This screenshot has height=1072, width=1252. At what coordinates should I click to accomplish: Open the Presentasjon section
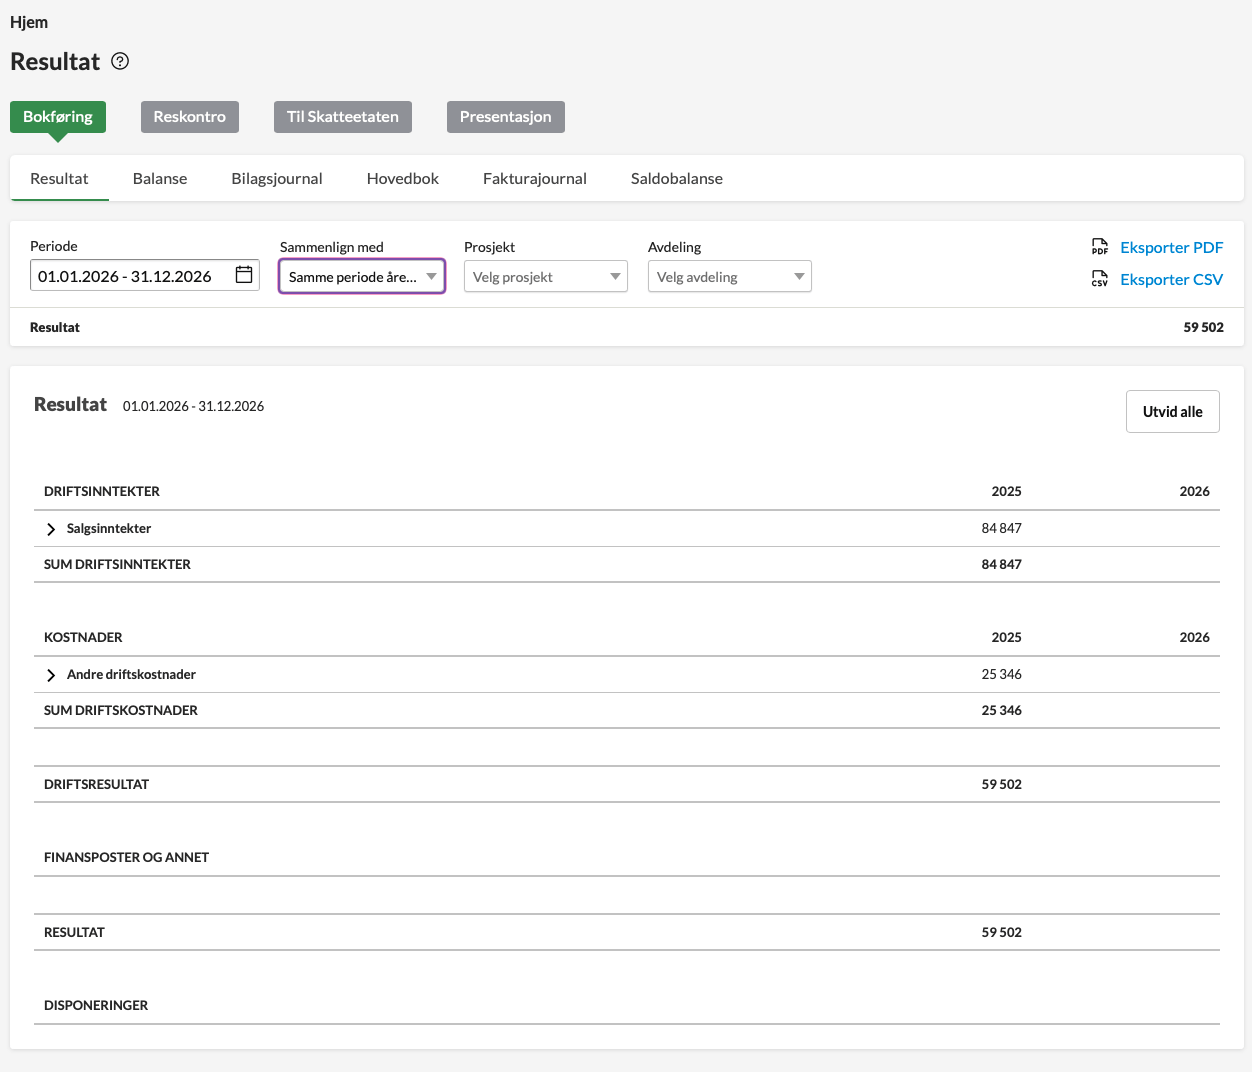click(505, 117)
